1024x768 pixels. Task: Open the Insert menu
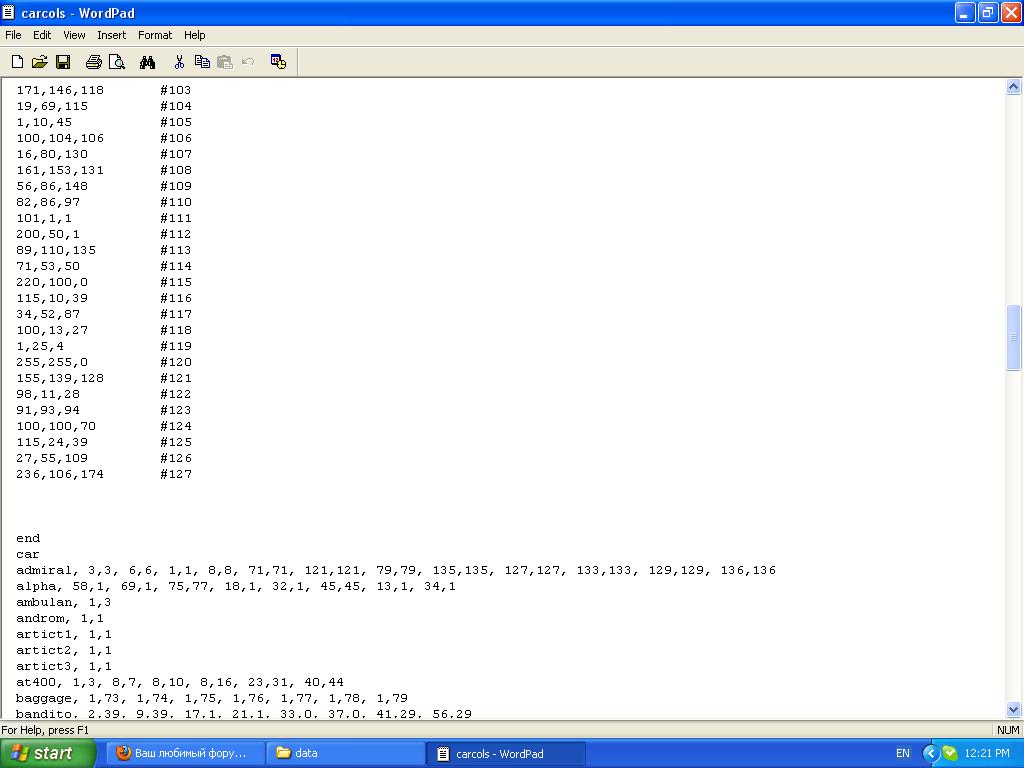click(x=111, y=35)
